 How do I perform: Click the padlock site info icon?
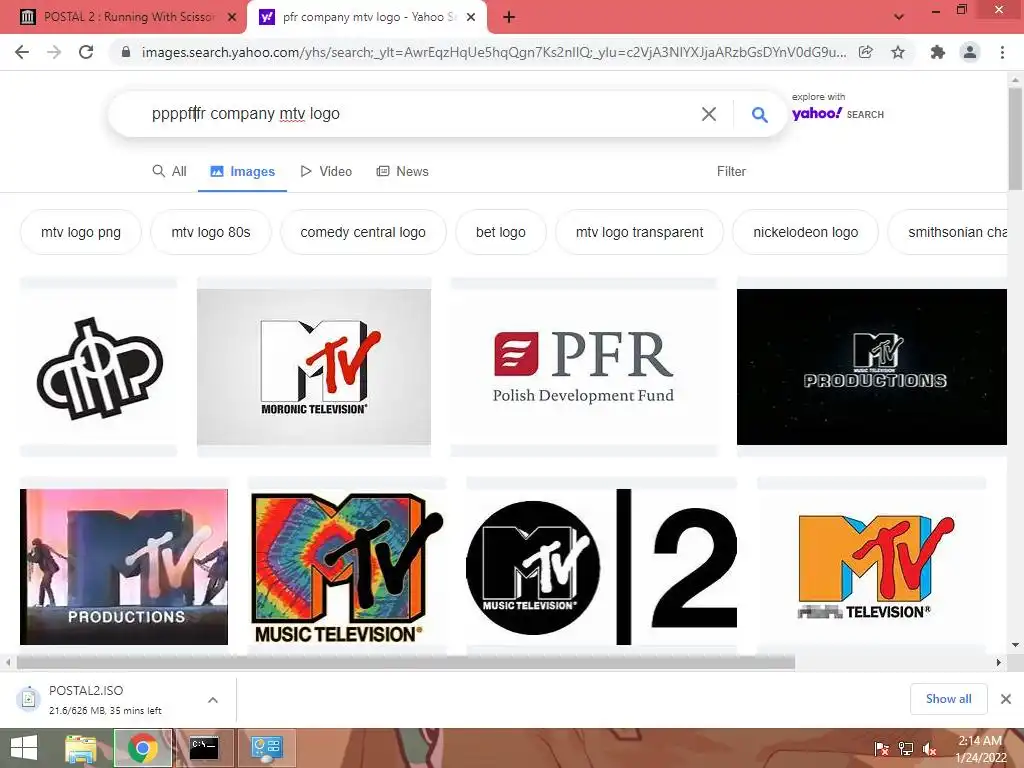(126, 52)
